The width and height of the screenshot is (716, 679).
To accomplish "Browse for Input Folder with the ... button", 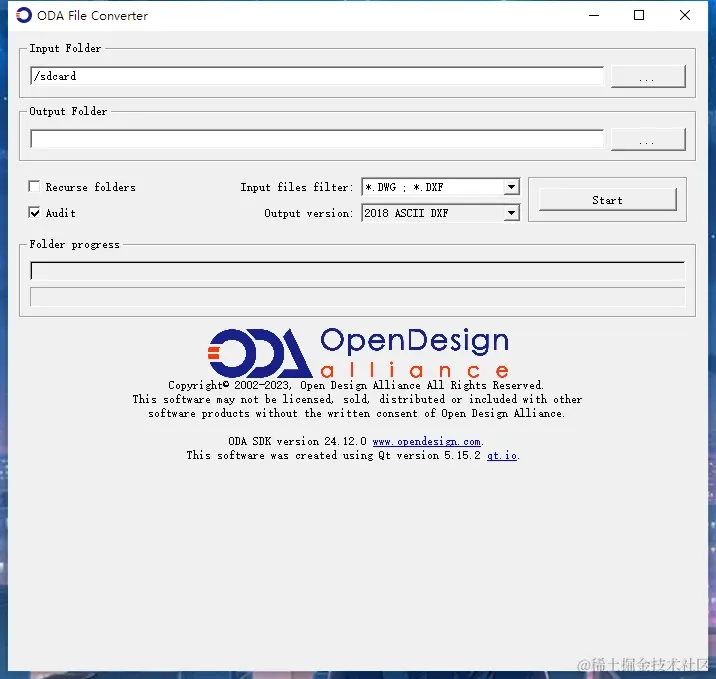I will [x=648, y=76].
